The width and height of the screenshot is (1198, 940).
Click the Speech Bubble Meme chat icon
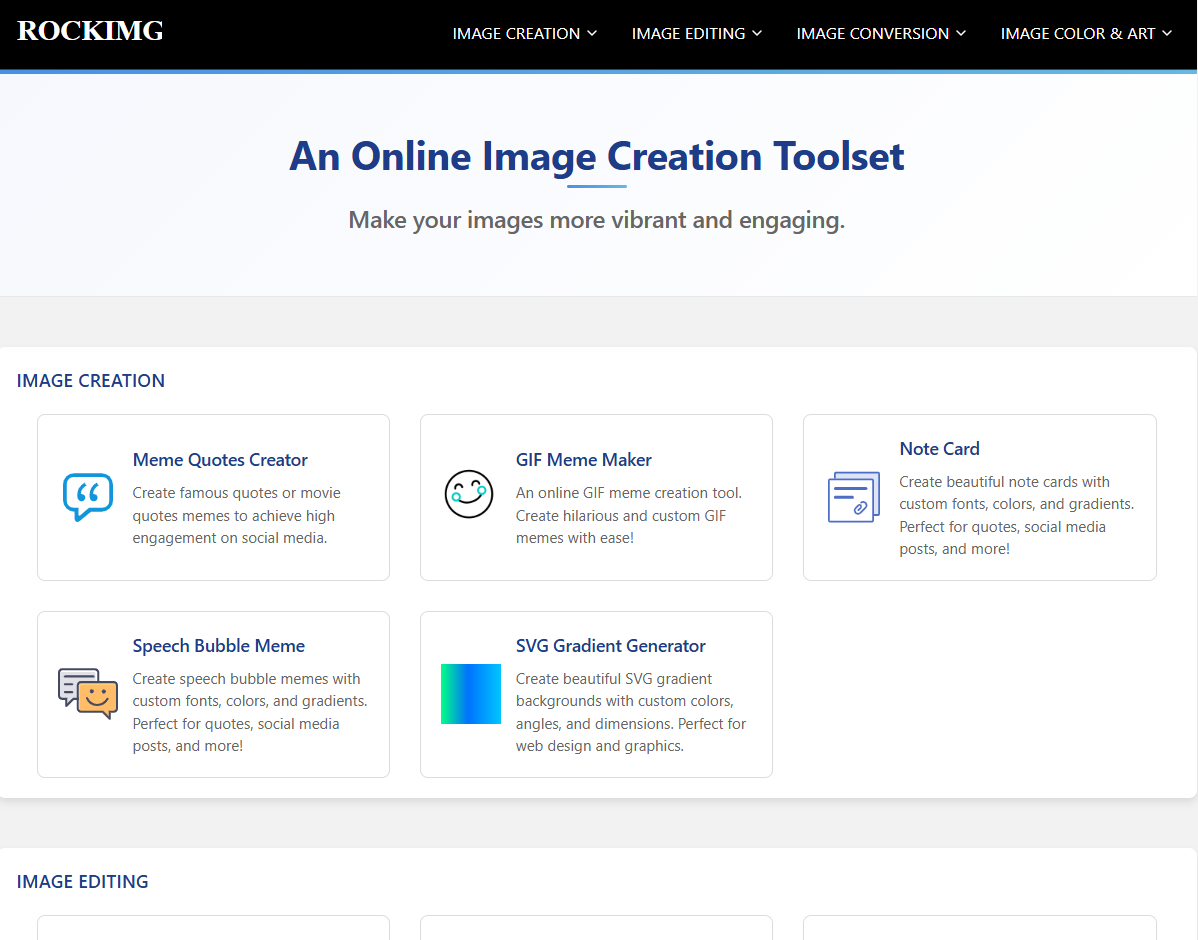coord(87,693)
